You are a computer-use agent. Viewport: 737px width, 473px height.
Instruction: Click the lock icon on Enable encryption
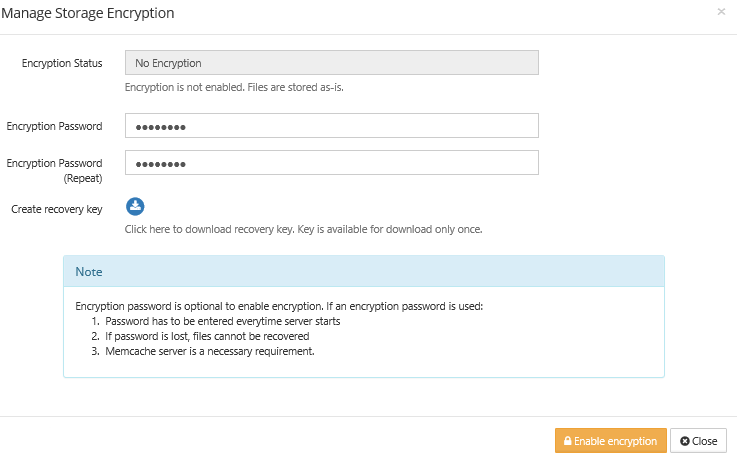567,441
